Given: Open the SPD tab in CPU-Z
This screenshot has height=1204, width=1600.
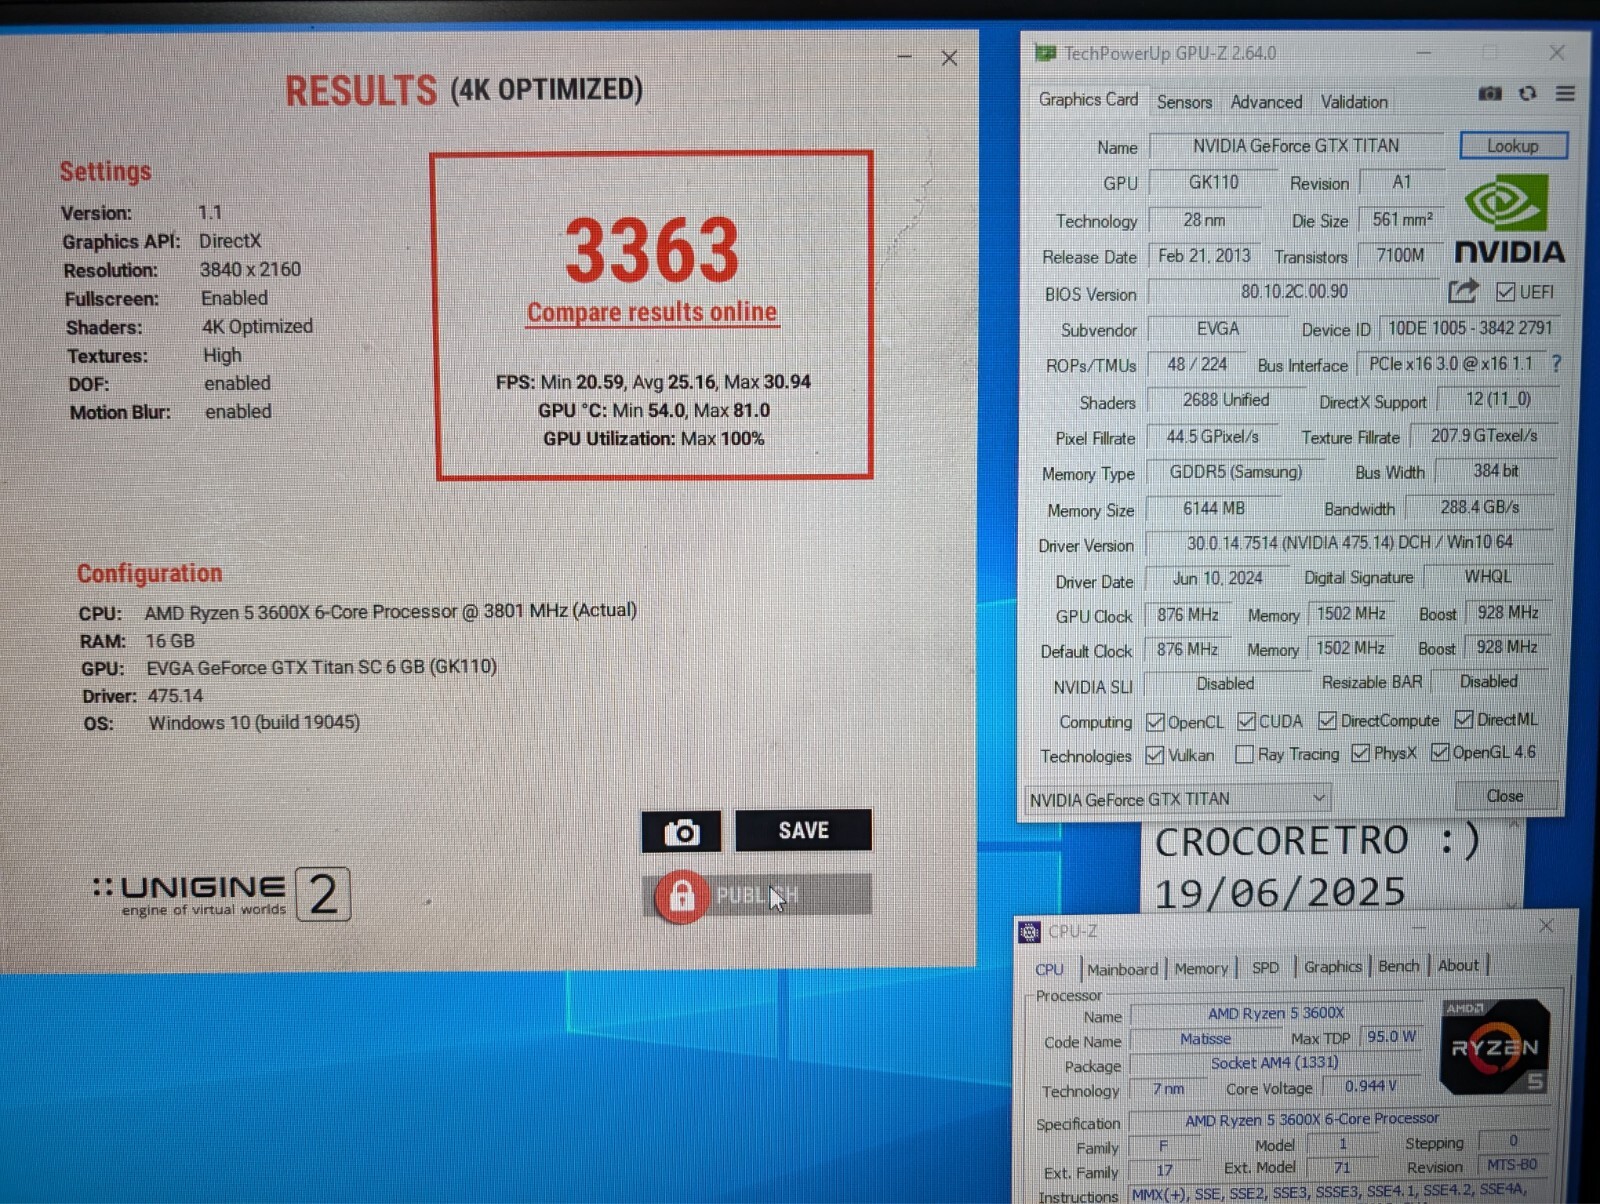Looking at the screenshot, I should 1265,967.
